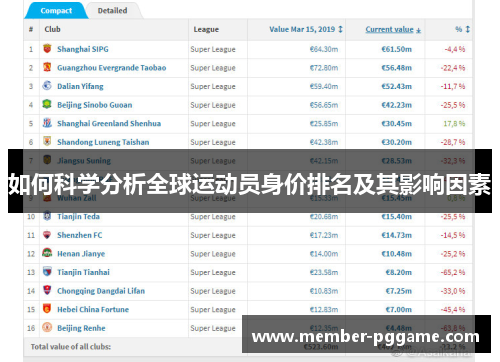Image resolution: width=500 pixels, height=362 pixels.
Task: Click Shanghai Greenland Shenhua crest icon
Action: [47, 123]
